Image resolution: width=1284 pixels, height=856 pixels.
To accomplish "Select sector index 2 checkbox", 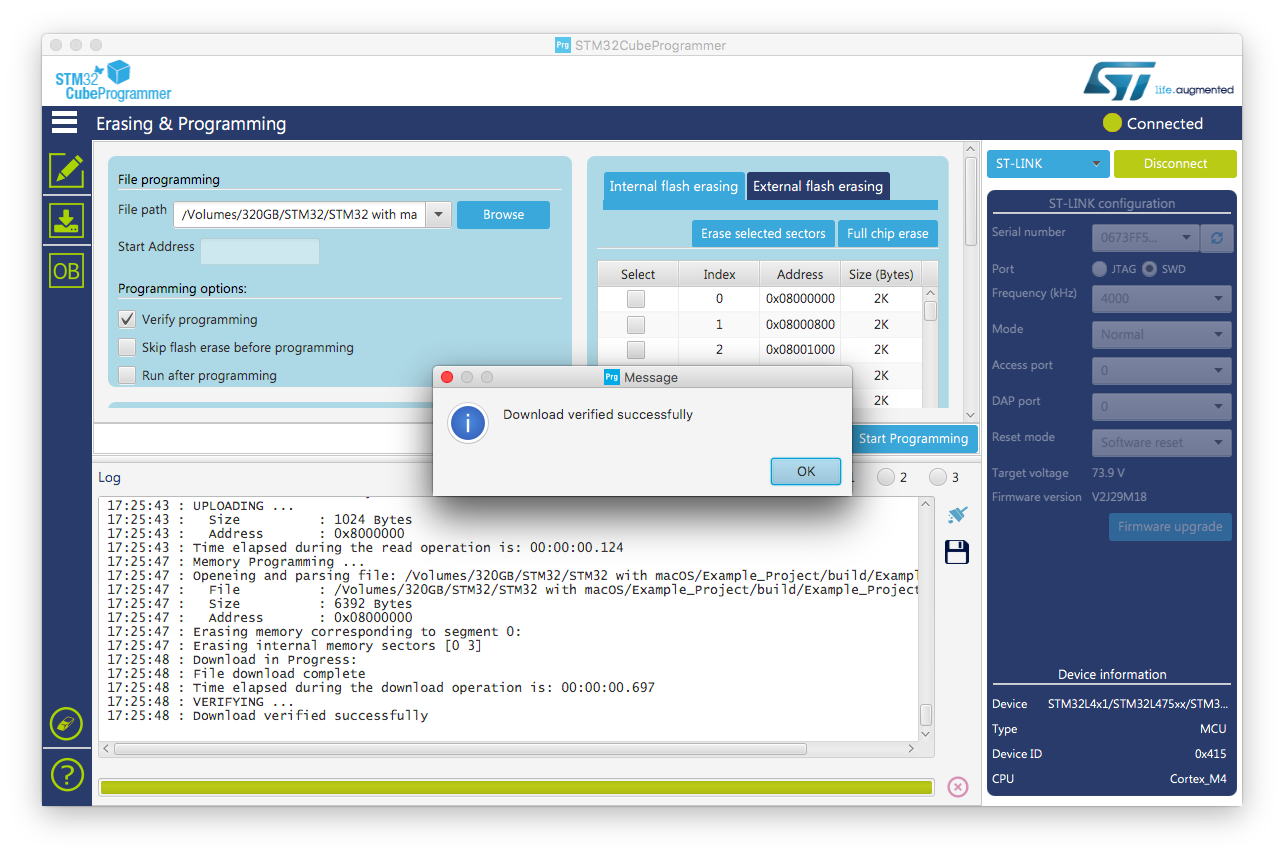I will (x=636, y=350).
